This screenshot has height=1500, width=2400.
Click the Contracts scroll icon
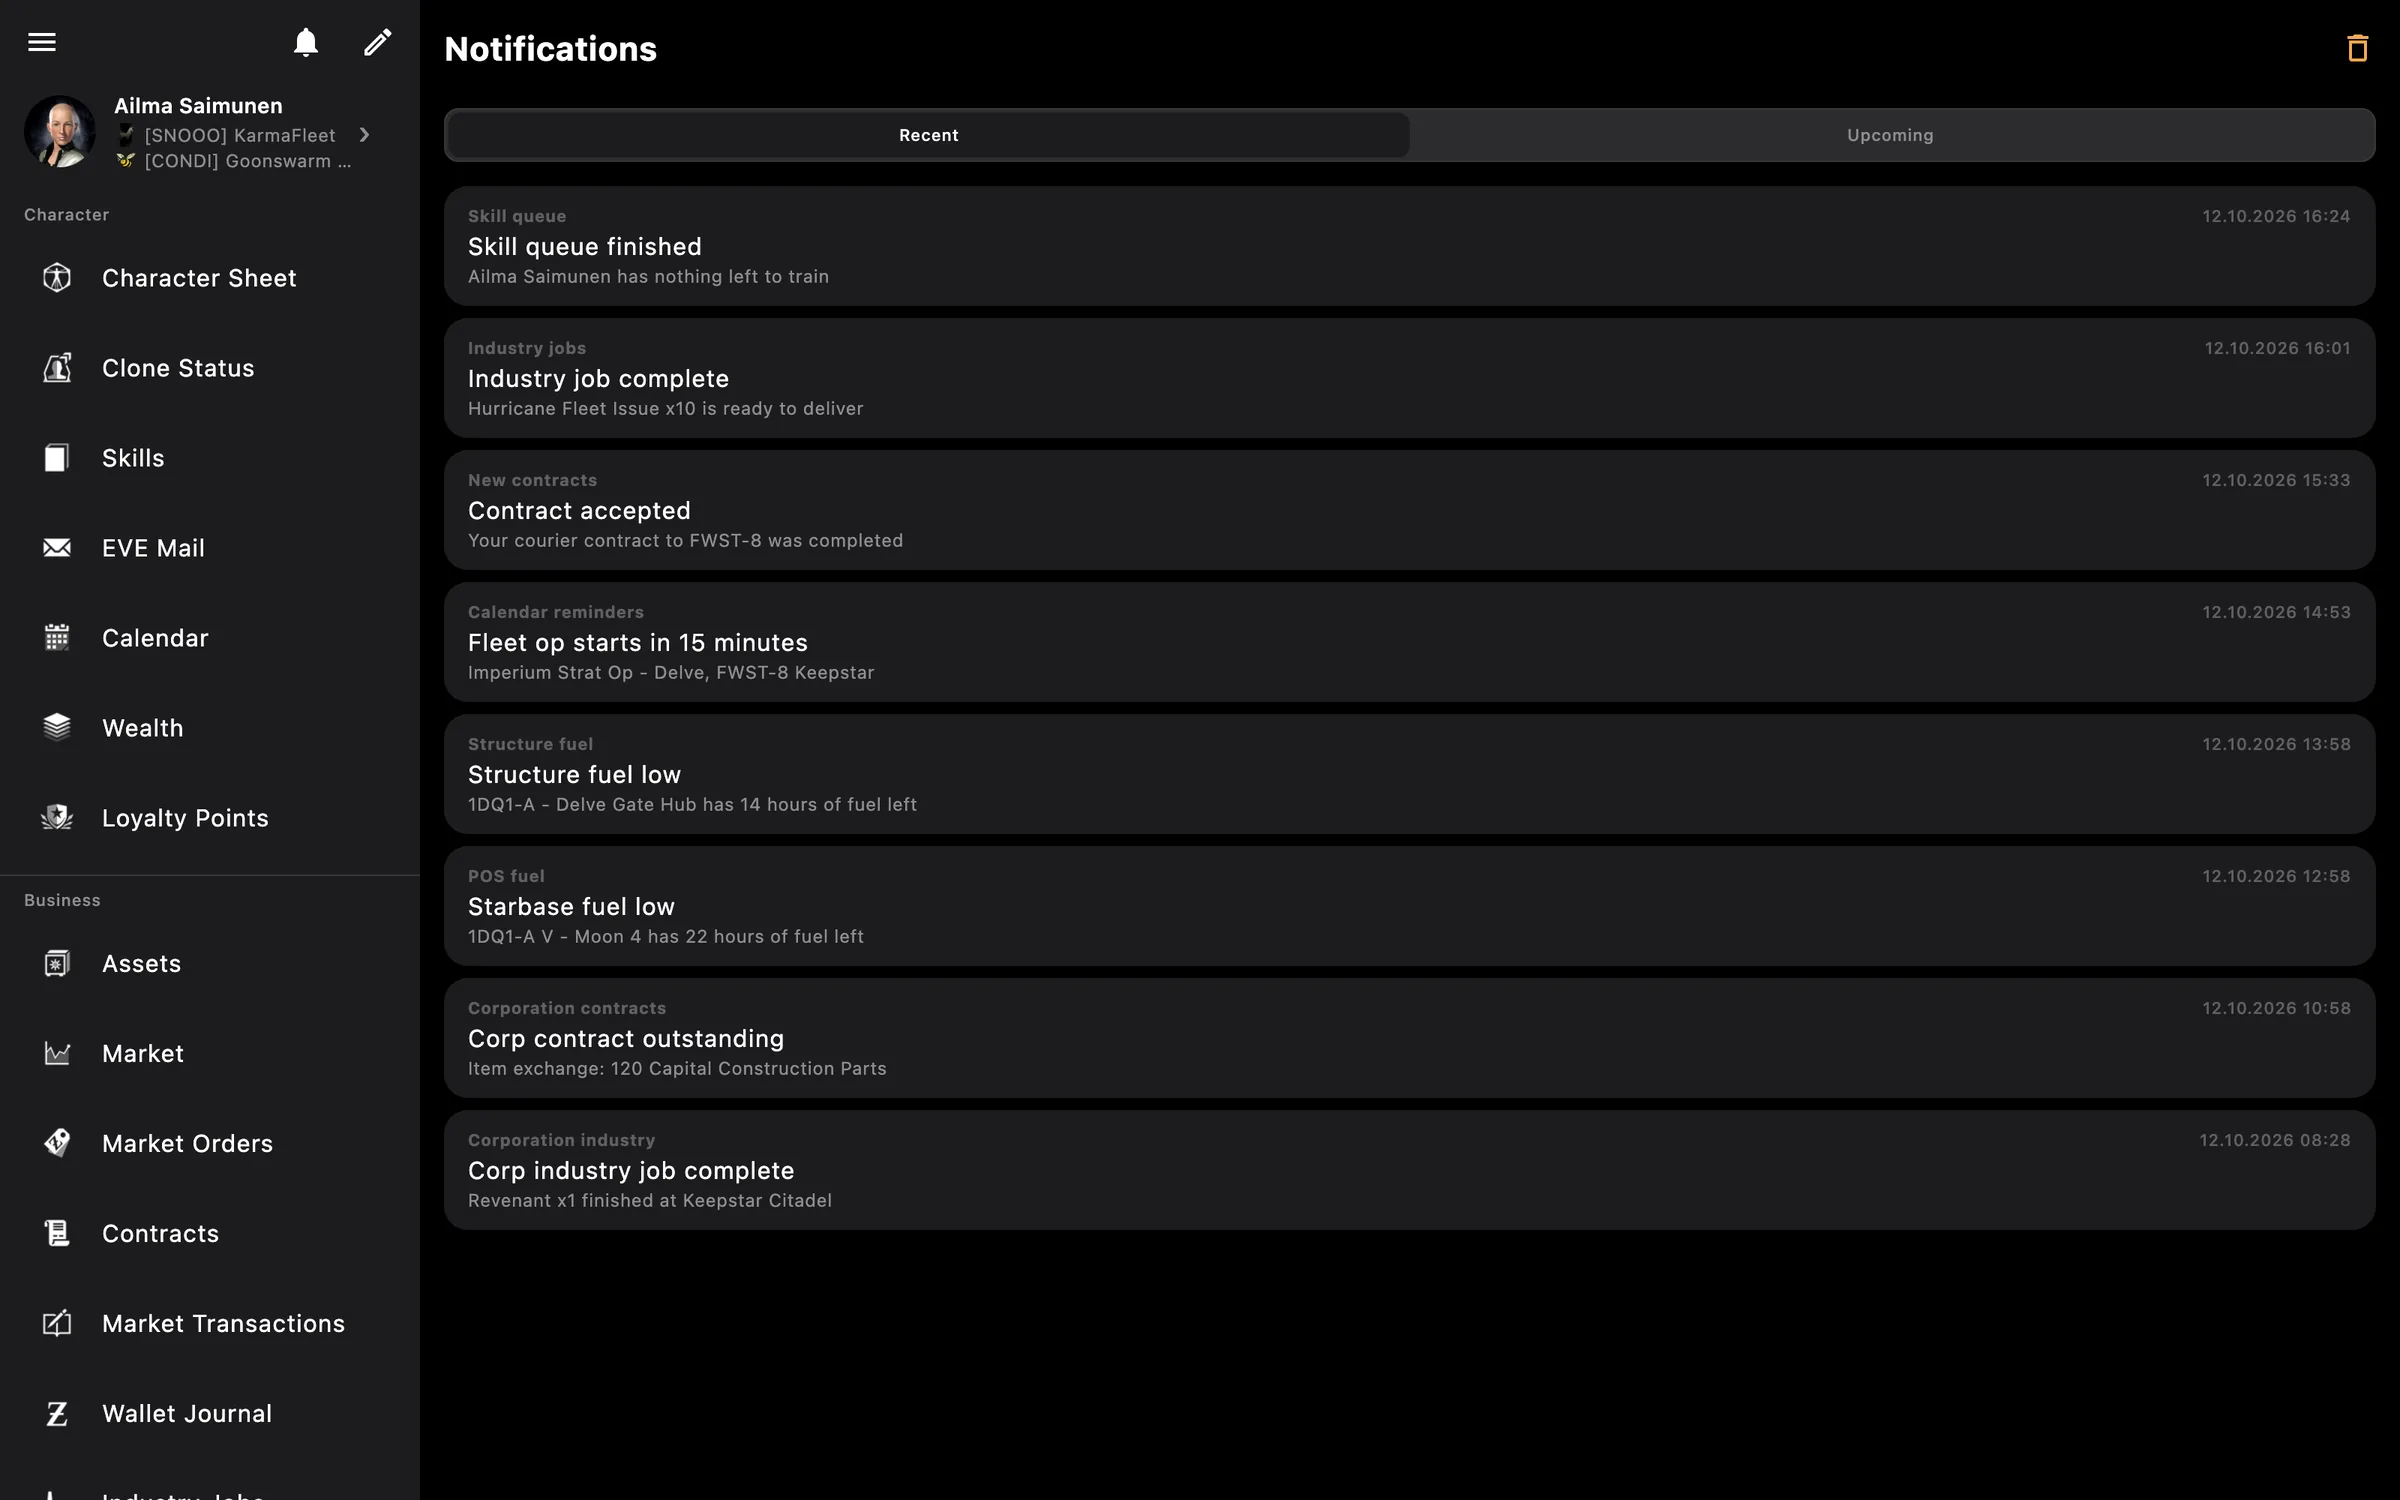point(57,1233)
